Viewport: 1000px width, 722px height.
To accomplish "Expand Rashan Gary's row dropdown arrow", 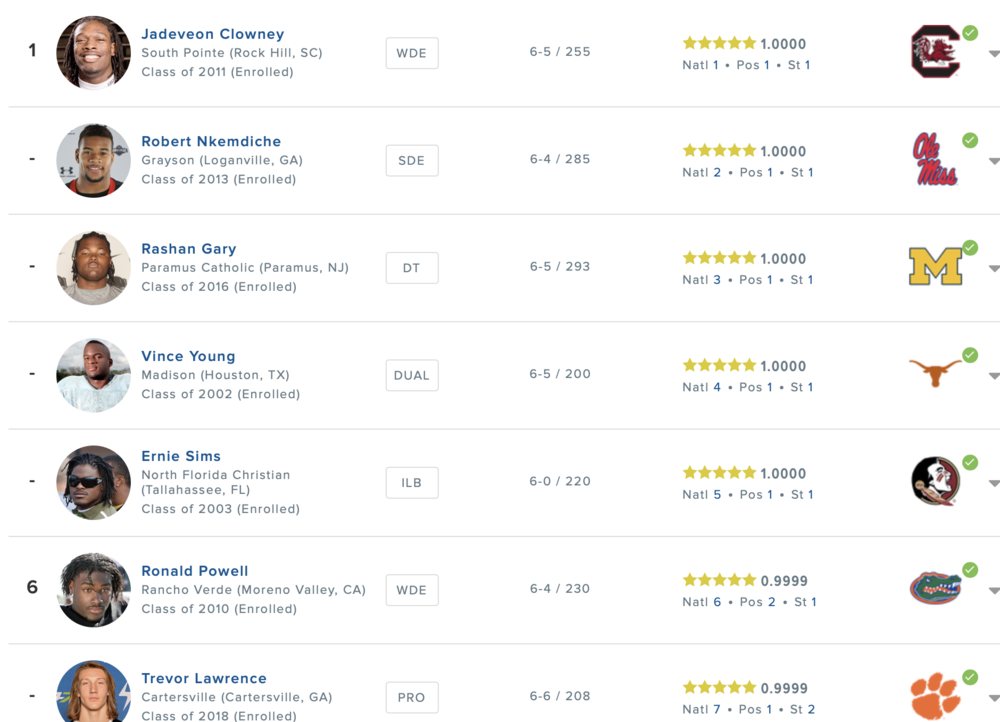I will (x=993, y=269).
